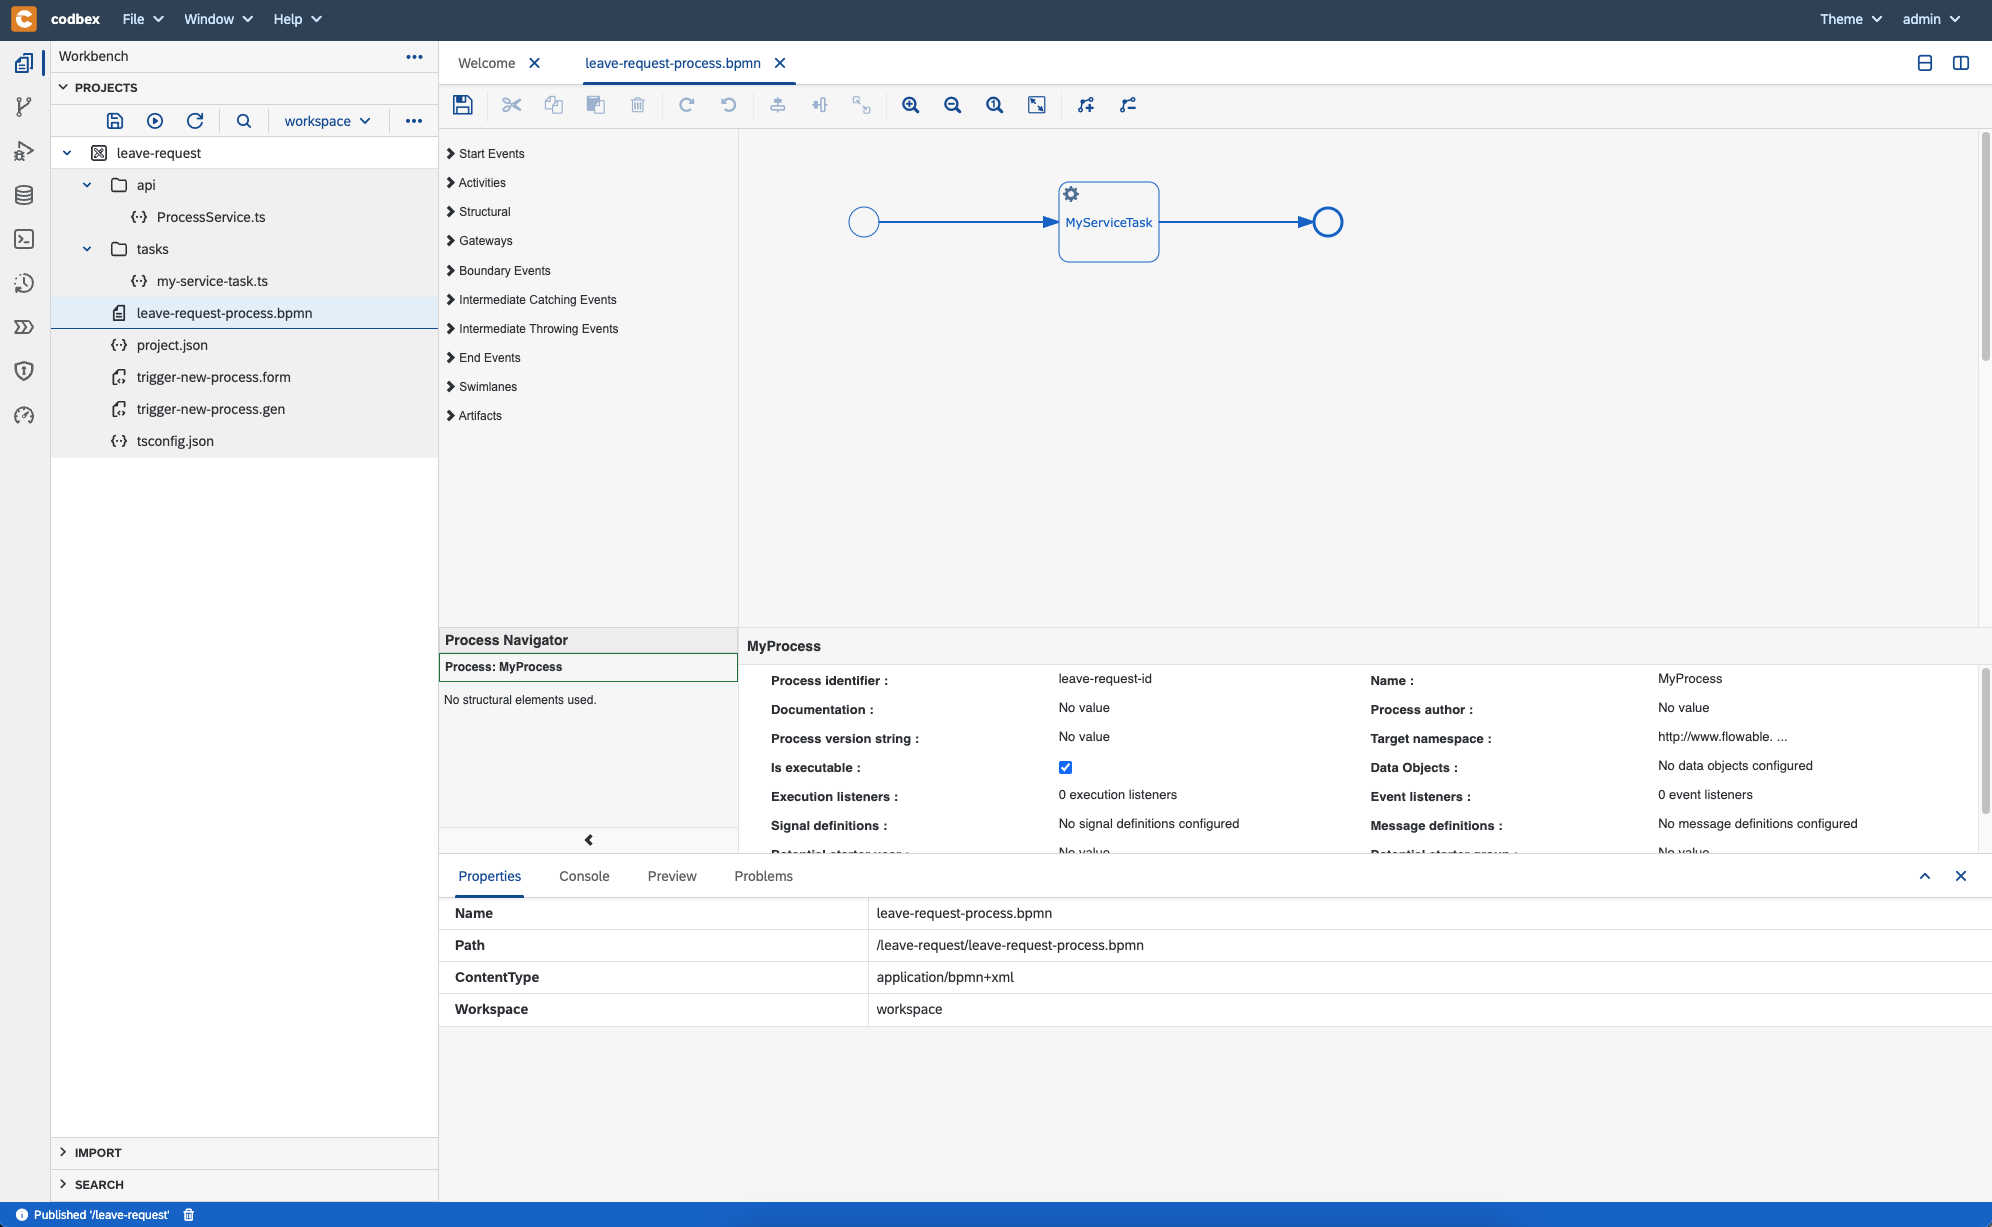Click the MyServiceTask node on canvas
Image resolution: width=1992 pixels, height=1227 pixels.
pos(1108,222)
